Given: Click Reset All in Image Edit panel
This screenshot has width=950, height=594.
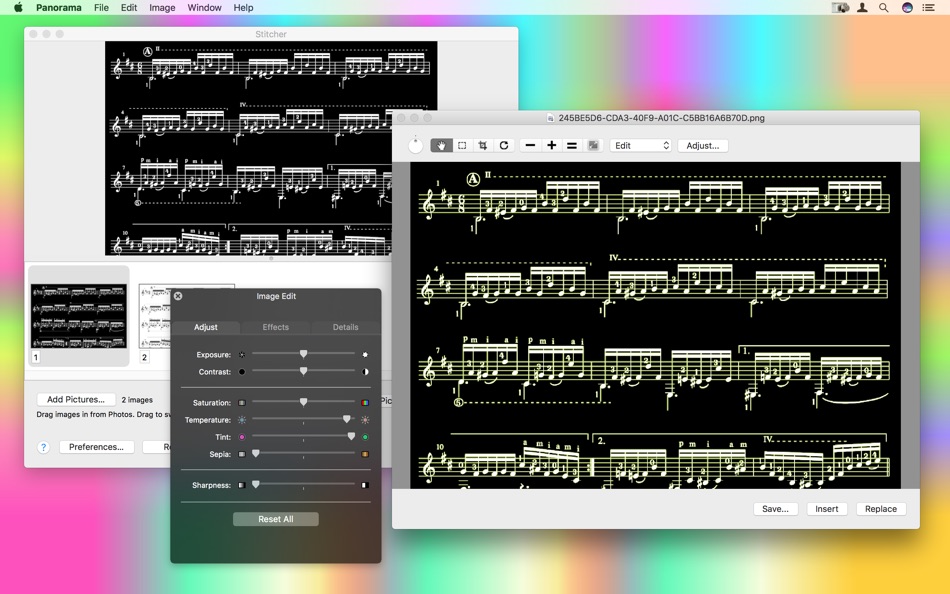Looking at the screenshot, I should 276,519.
